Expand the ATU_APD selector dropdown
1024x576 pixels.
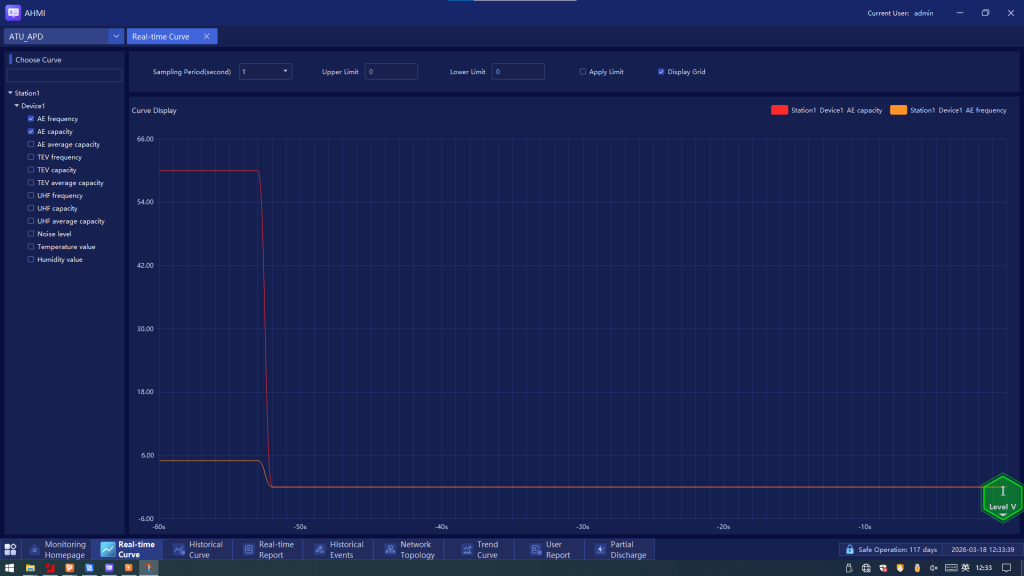pyautogui.click(x=117, y=37)
